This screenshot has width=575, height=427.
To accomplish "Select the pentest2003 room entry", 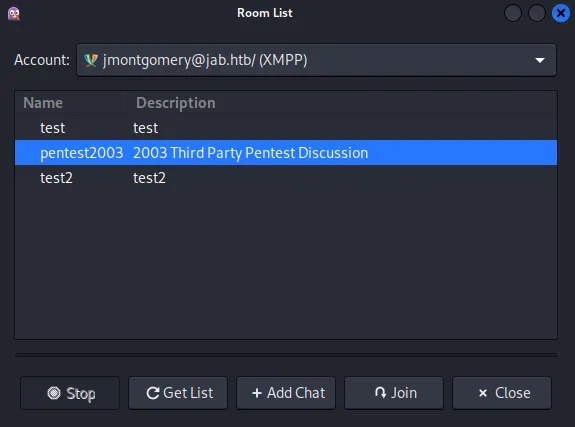I will coord(81,153).
